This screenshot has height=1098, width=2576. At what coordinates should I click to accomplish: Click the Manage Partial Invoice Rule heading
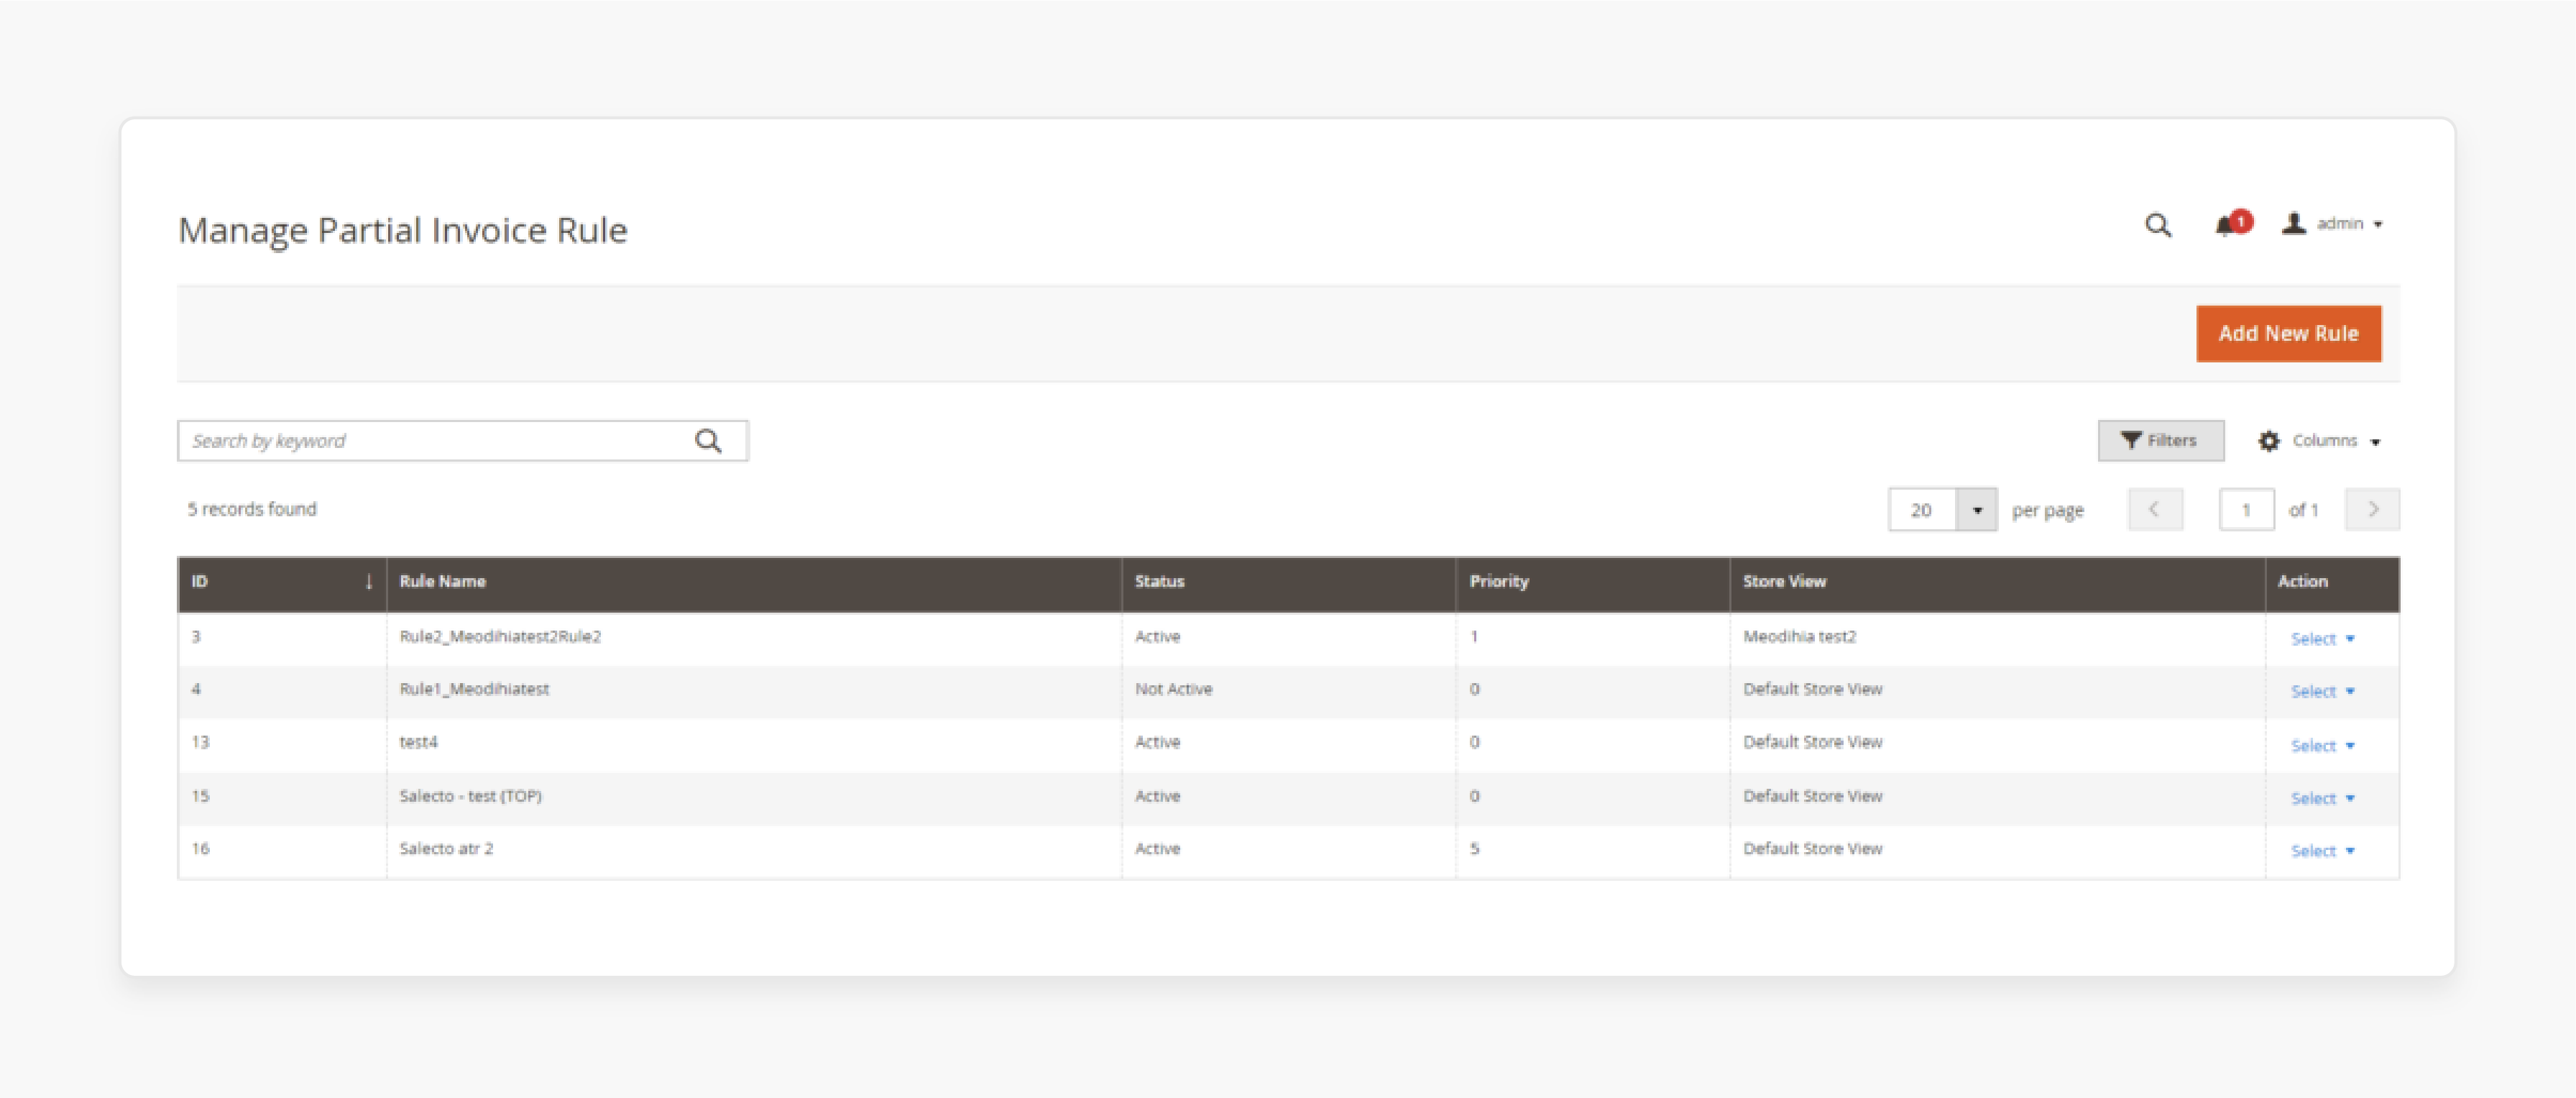(403, 231)
